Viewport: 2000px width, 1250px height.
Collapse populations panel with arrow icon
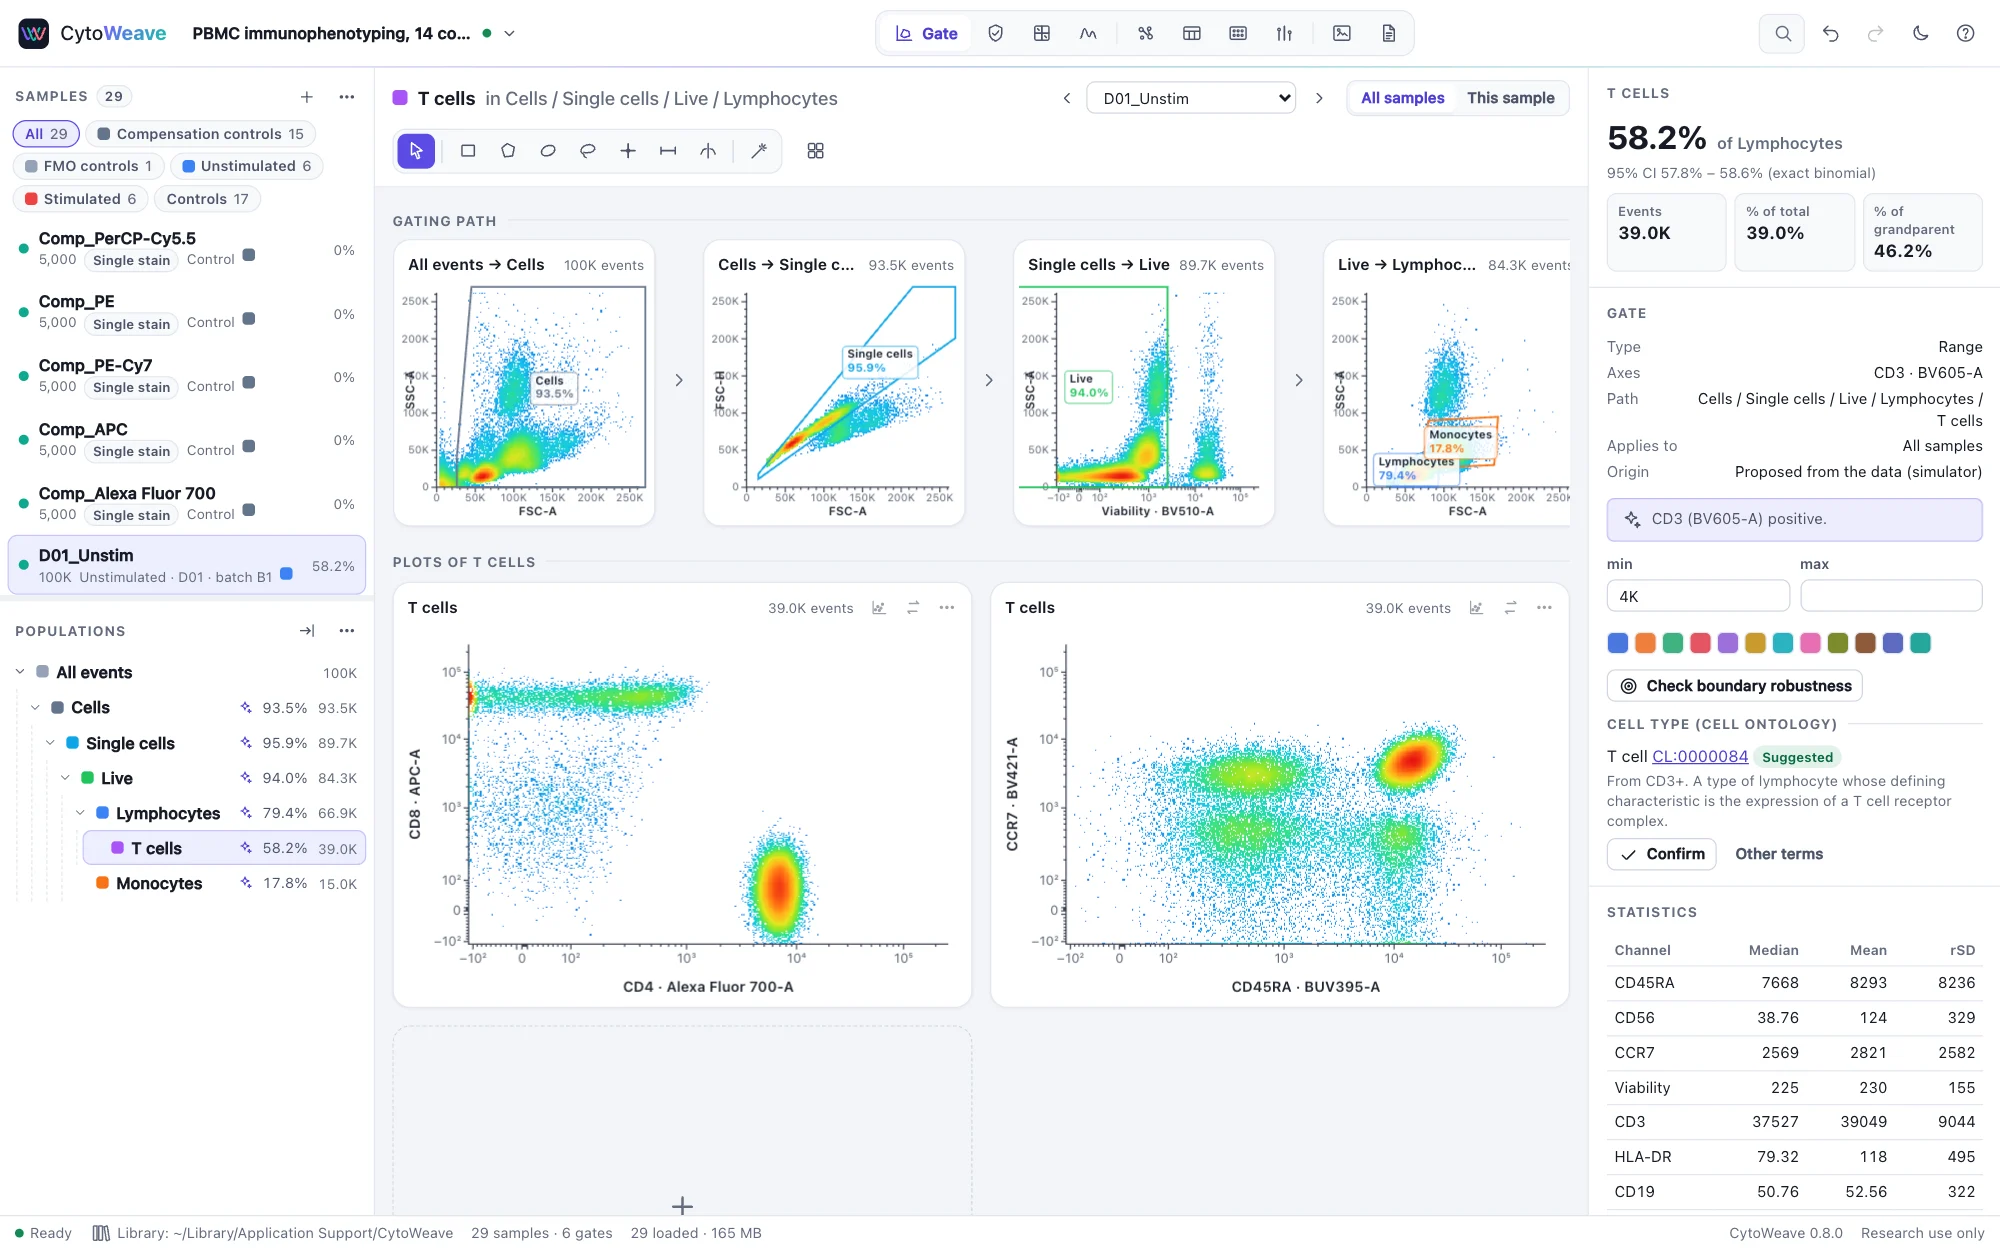coord(307,631)
